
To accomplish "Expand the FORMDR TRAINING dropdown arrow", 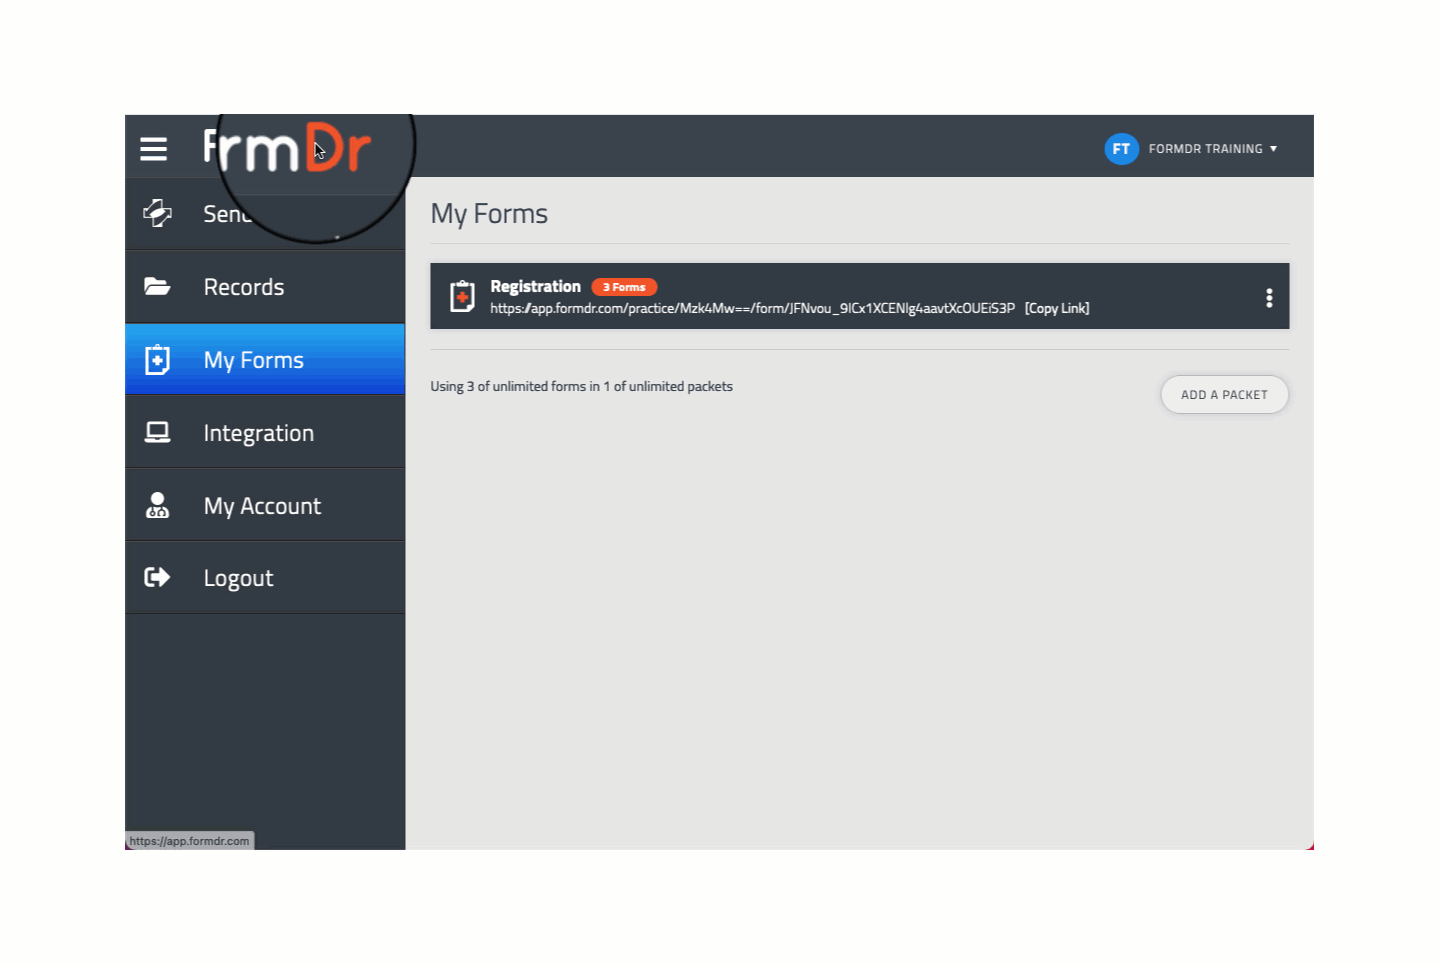I will (x=1273, y=149).
